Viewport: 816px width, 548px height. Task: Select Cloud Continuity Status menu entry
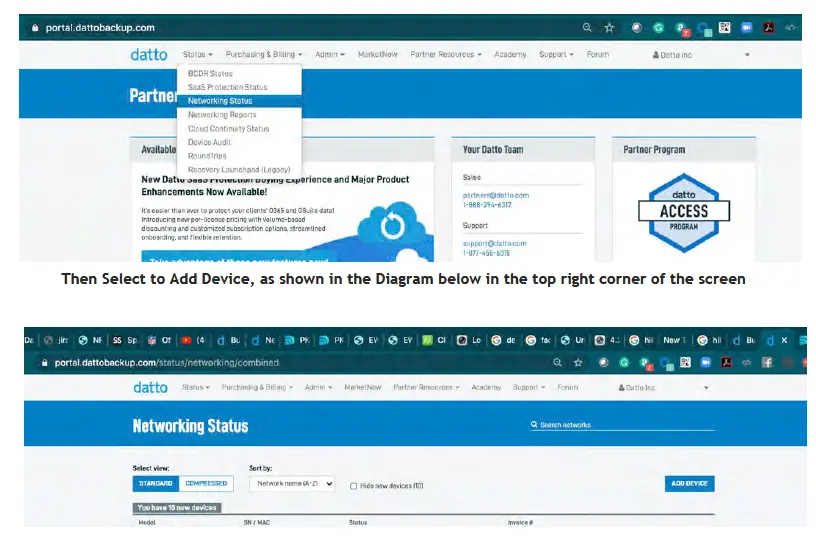tap(239, 129)
